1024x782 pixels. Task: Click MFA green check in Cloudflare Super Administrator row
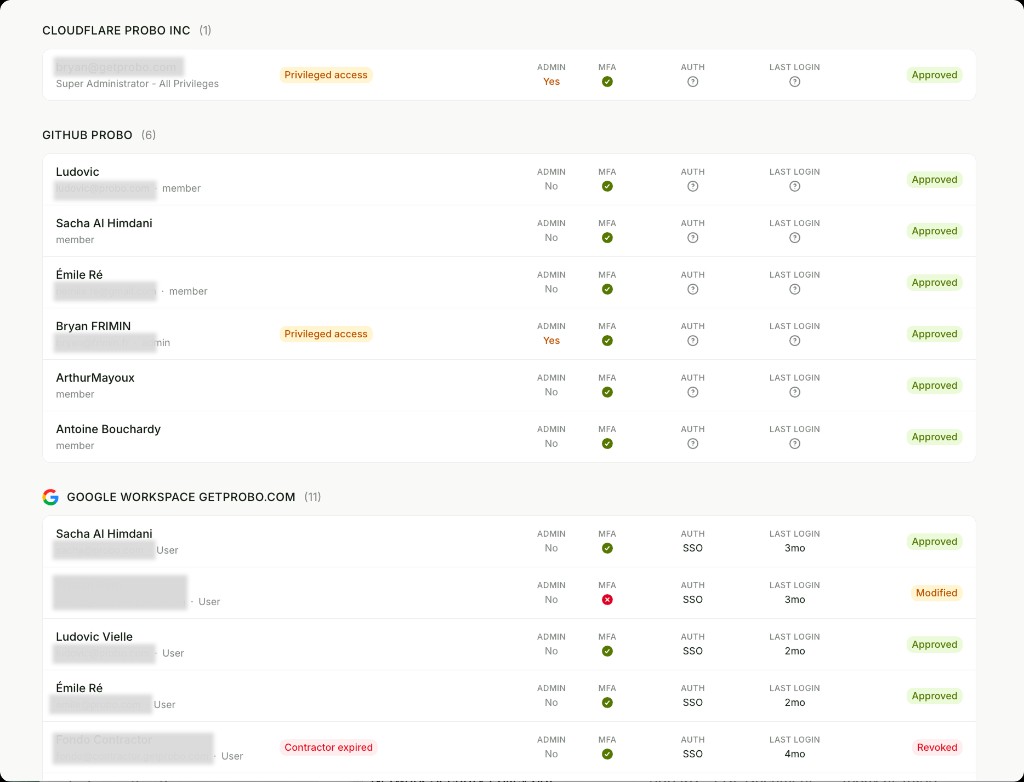click(607, 82)
